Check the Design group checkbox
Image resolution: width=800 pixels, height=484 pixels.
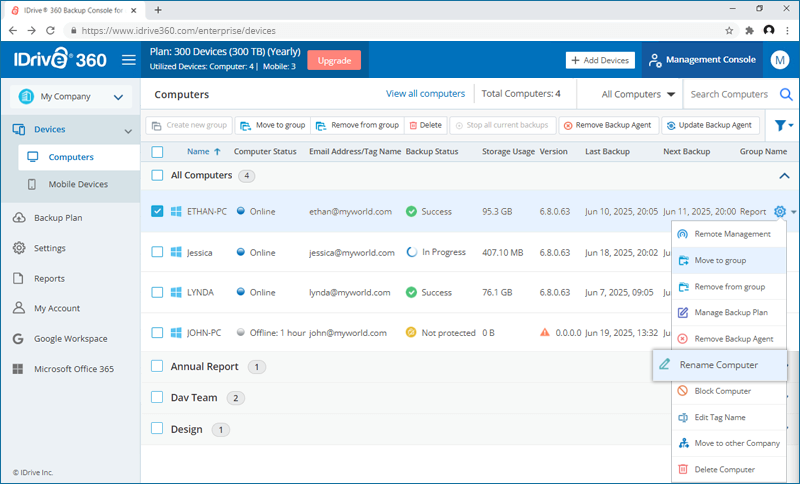(x=157, y=428)
